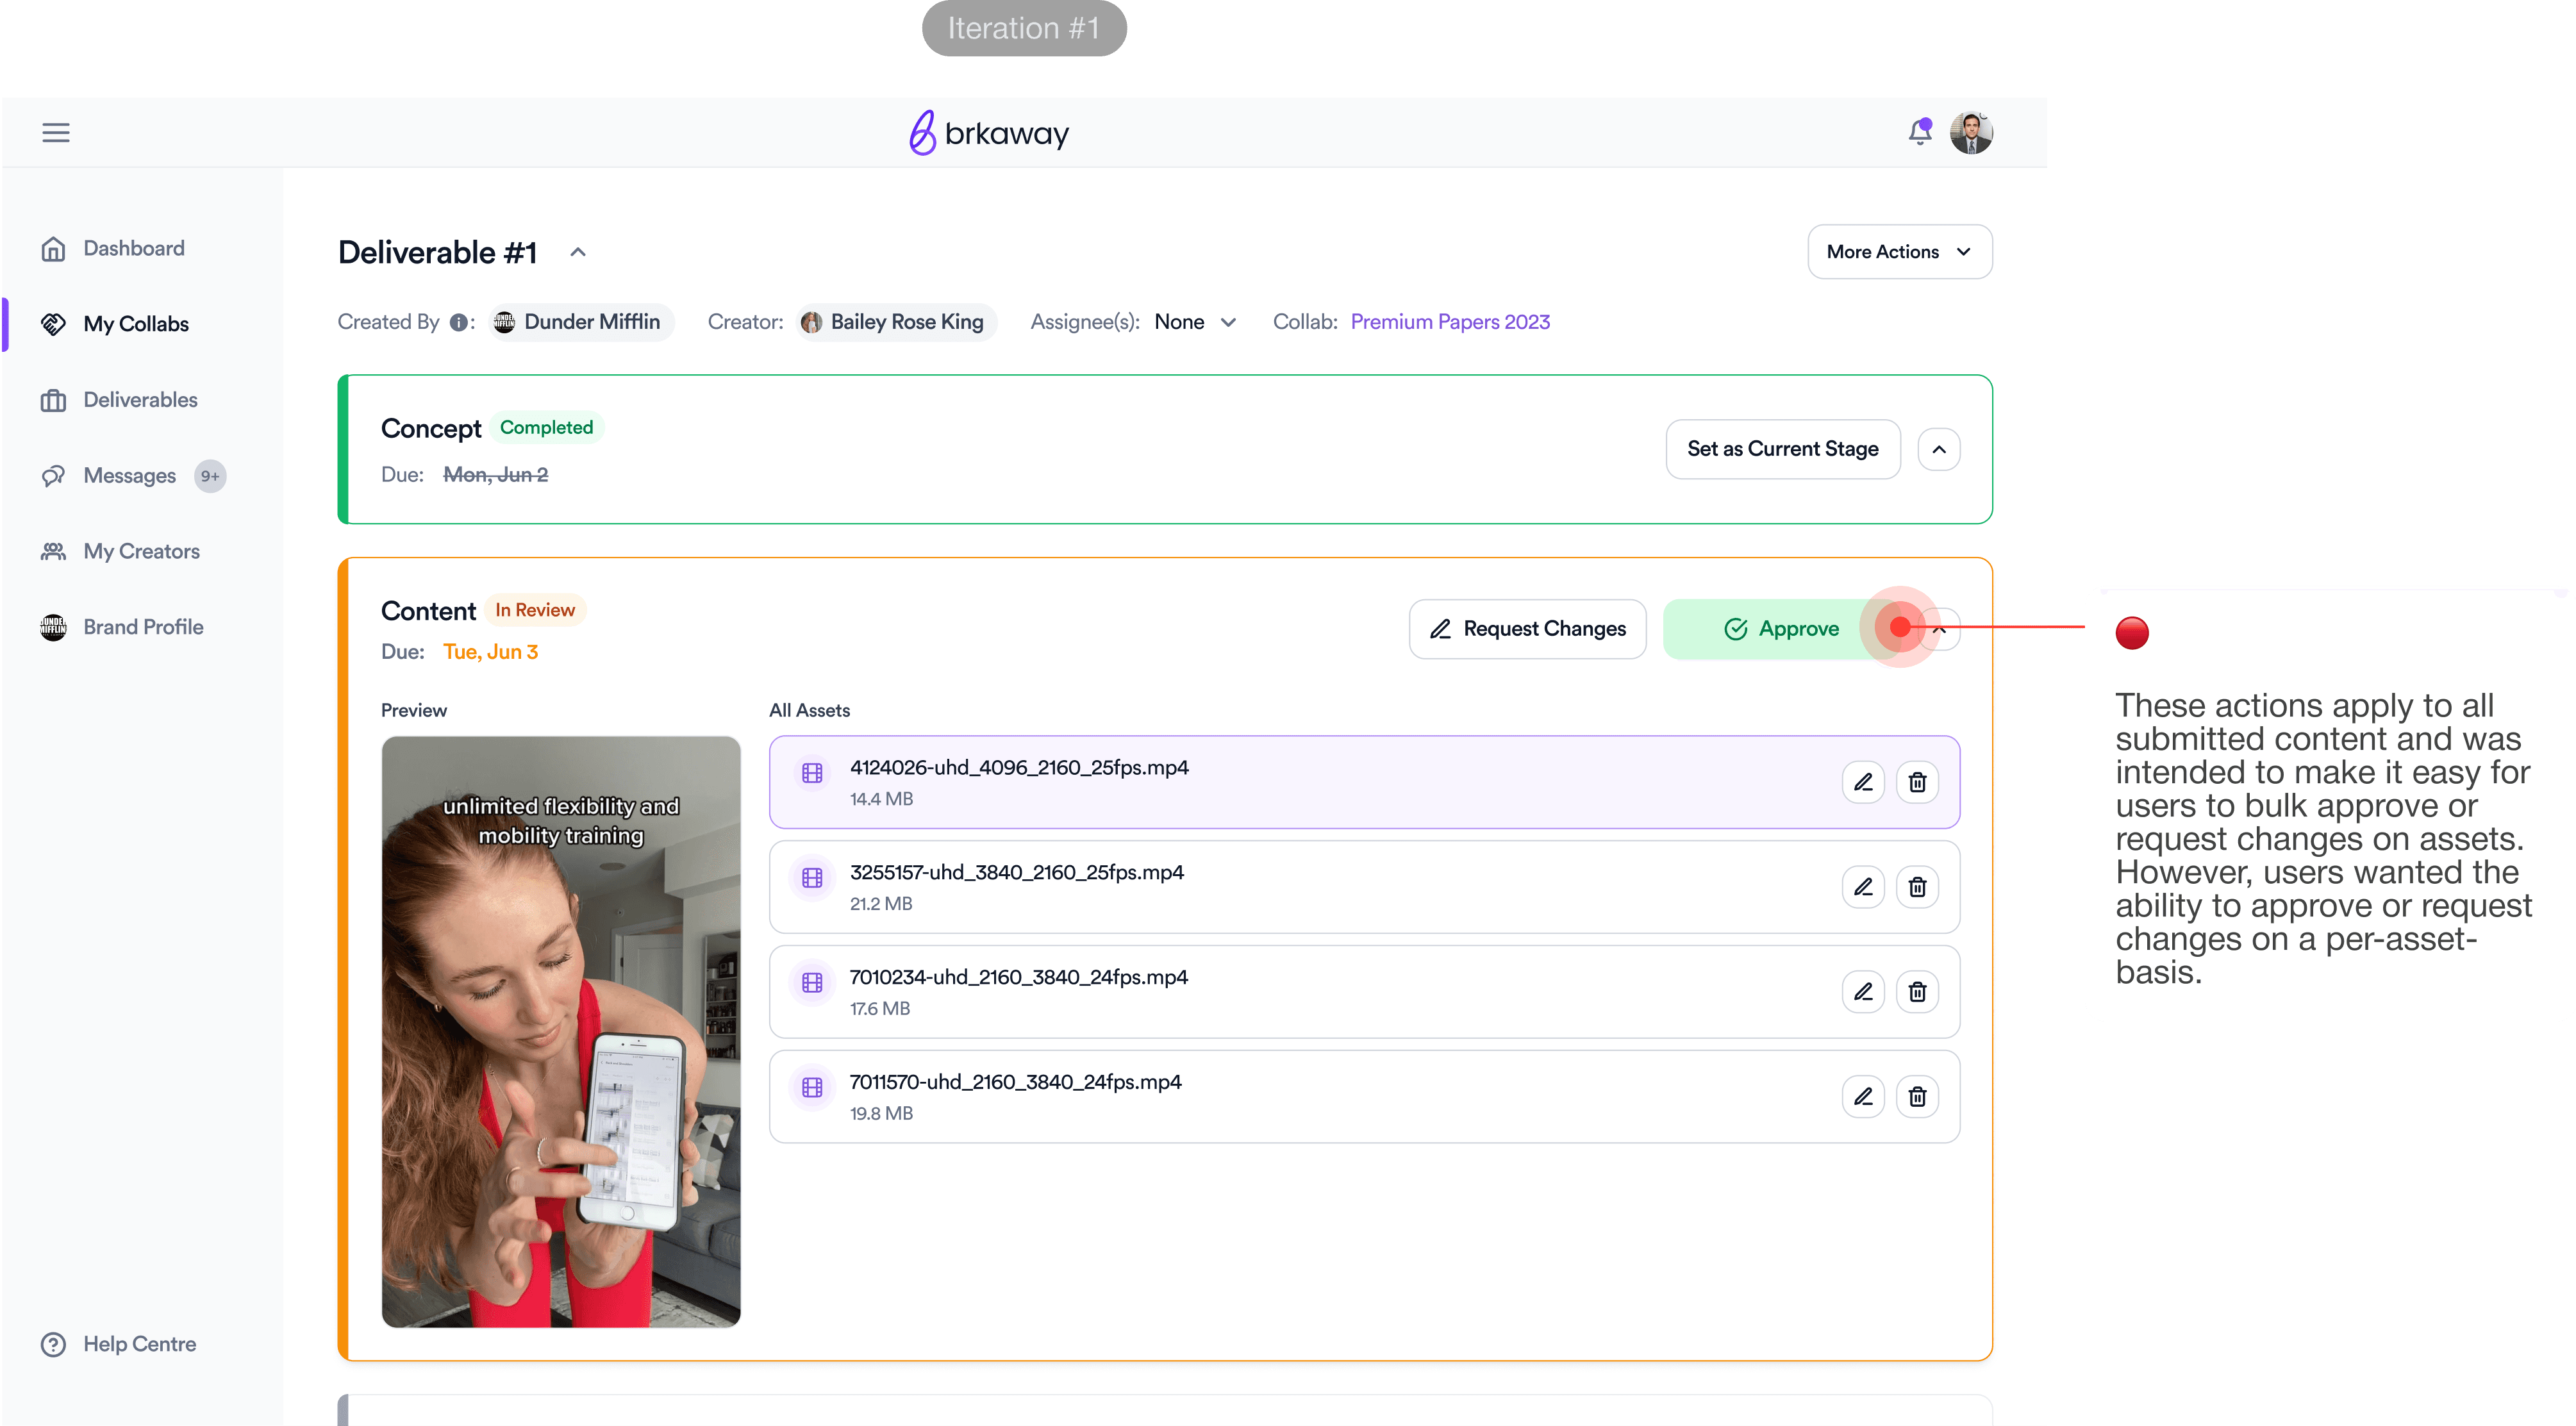
Task: Open Deliverables in the sidebar
Action: (118, 400)
